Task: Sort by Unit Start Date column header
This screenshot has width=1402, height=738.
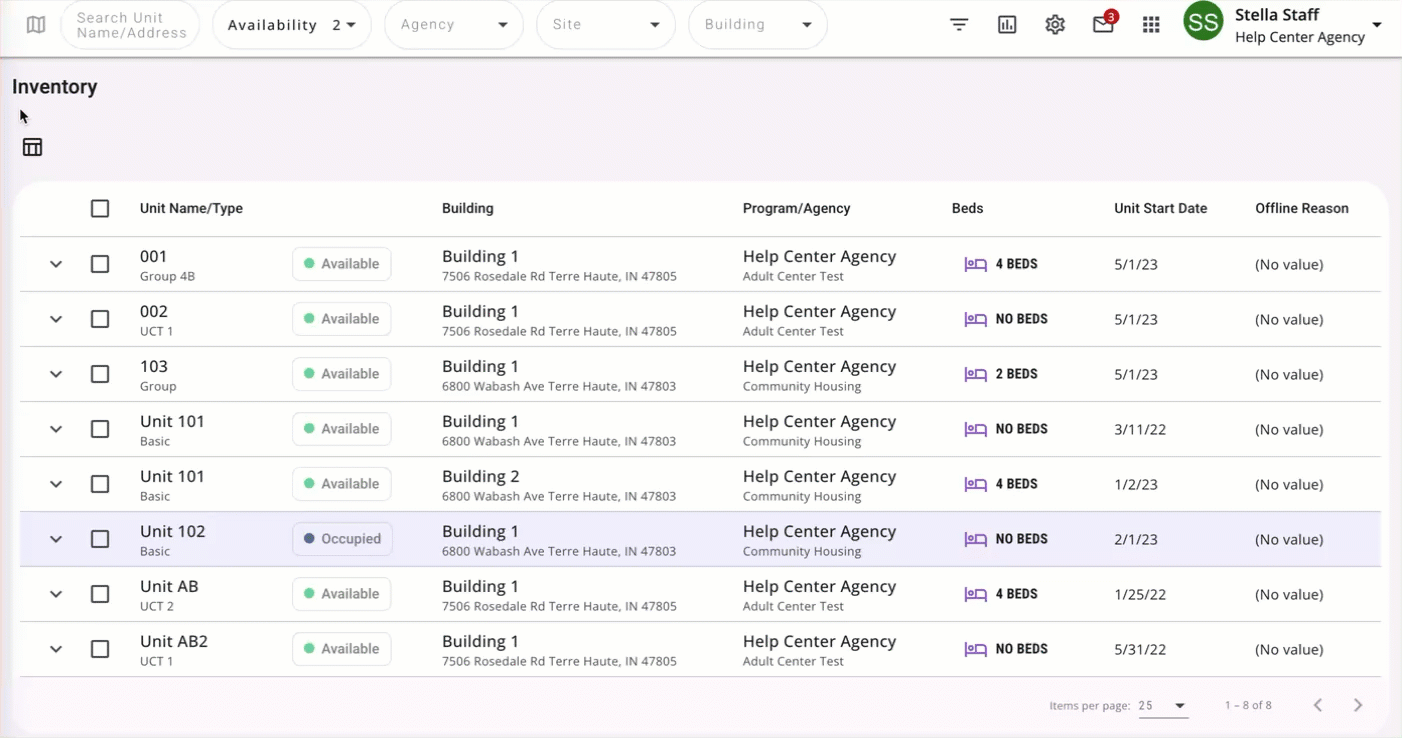Action: [x=1160, y=209]
